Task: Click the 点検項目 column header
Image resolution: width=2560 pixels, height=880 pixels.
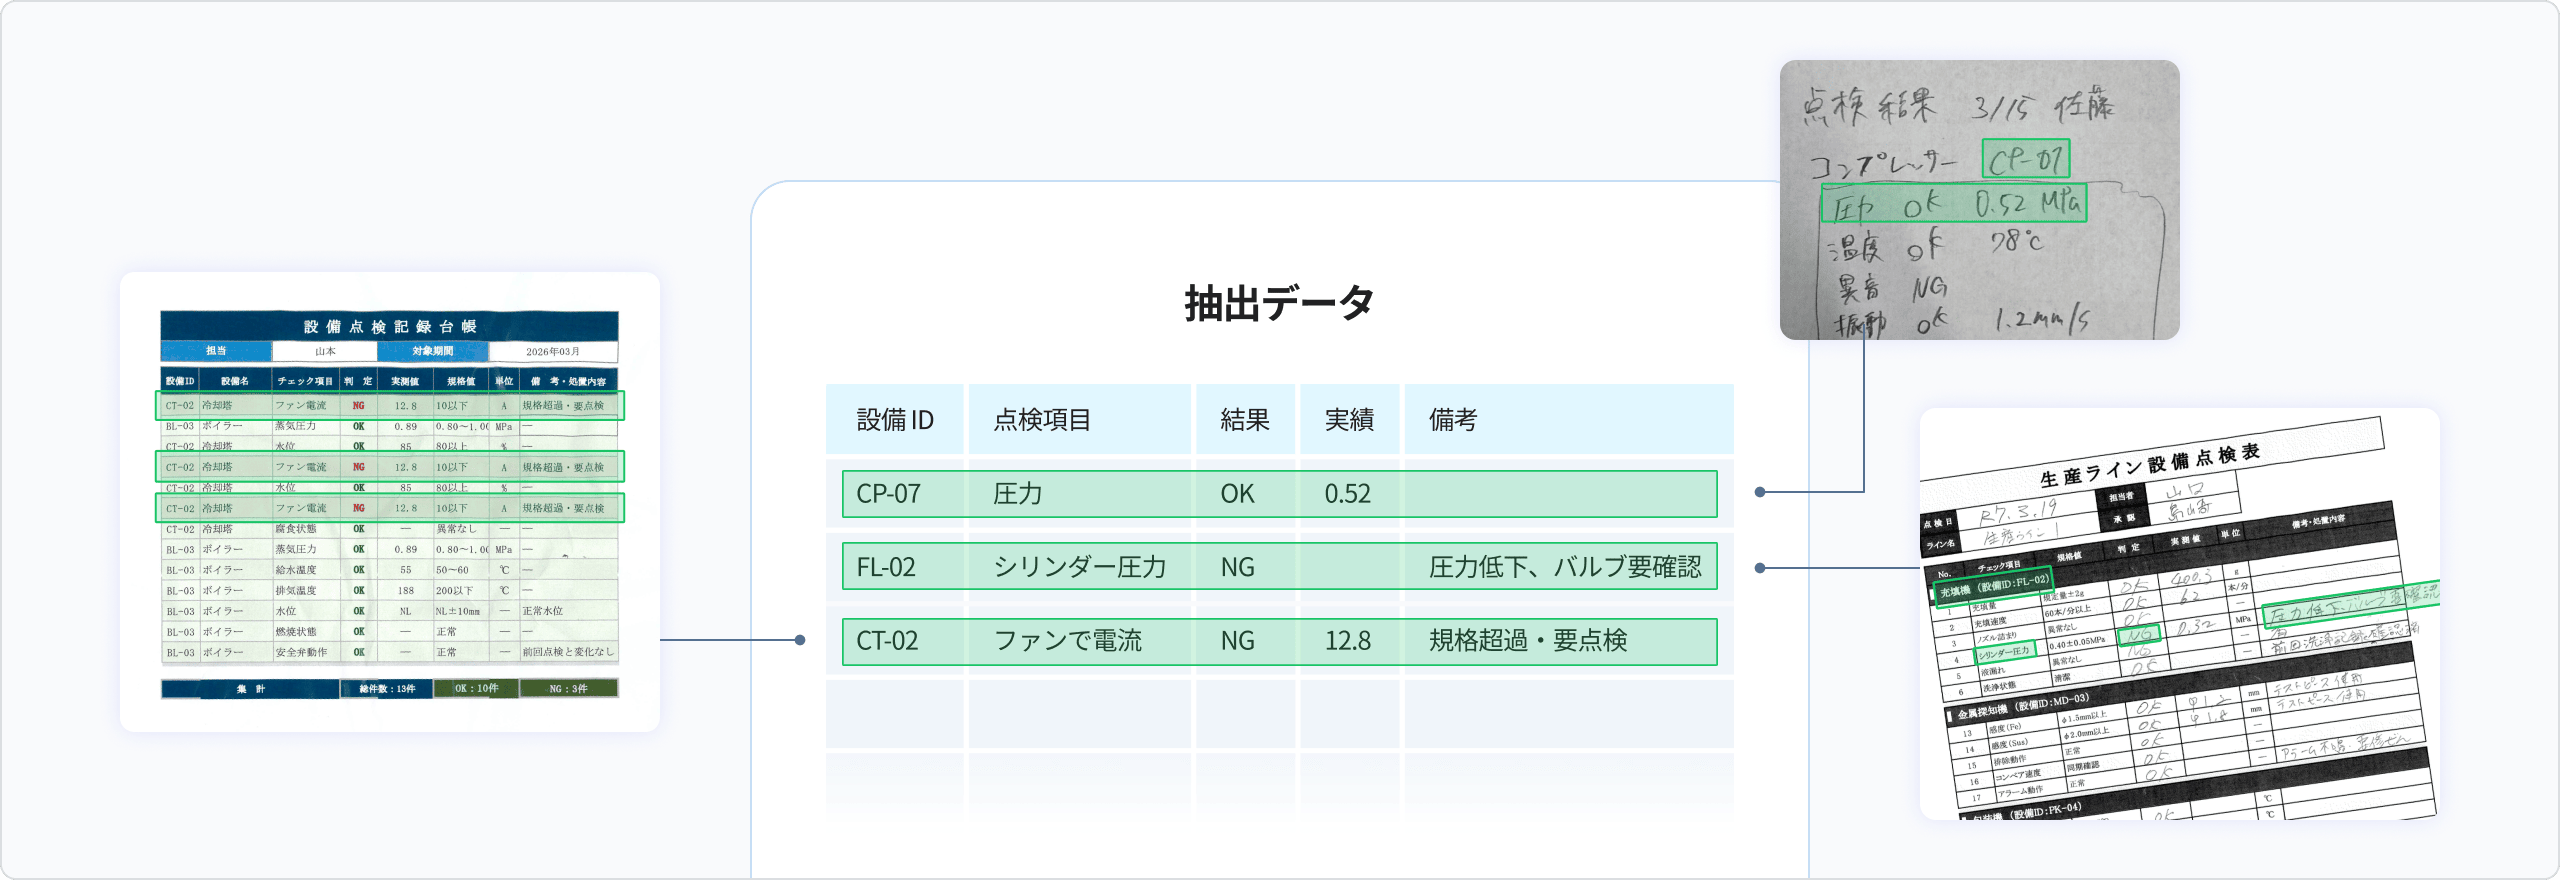Action: pyautogui.click(x=1041, y=420)
